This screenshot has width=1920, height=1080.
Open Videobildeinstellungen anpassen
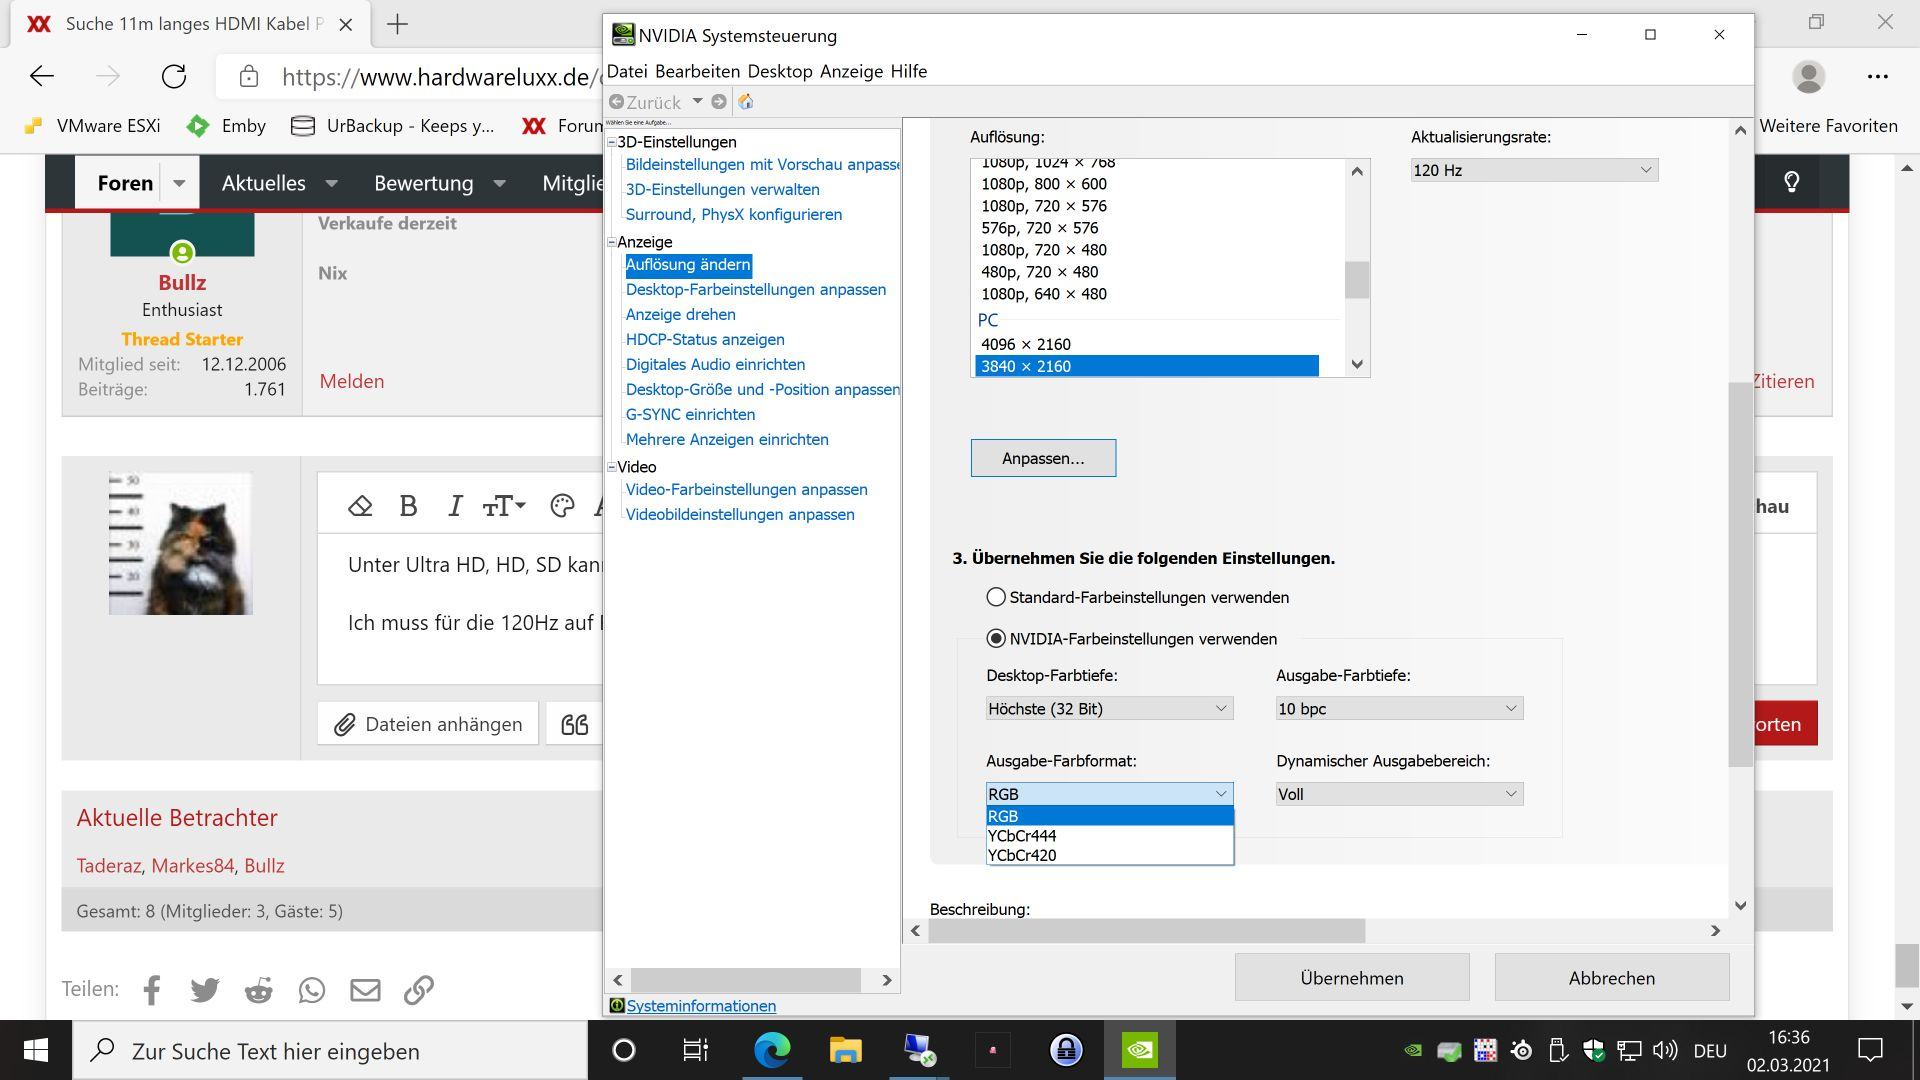[740, 514]
